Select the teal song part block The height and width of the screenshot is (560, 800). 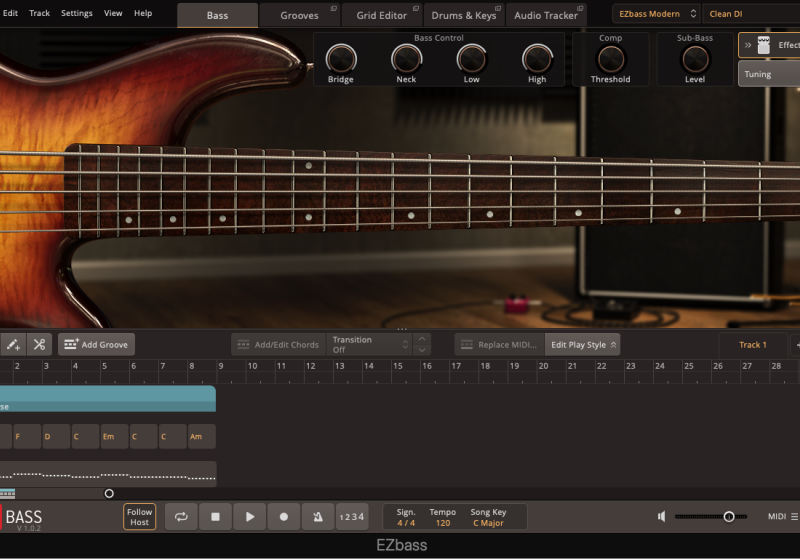pos(108,399)
